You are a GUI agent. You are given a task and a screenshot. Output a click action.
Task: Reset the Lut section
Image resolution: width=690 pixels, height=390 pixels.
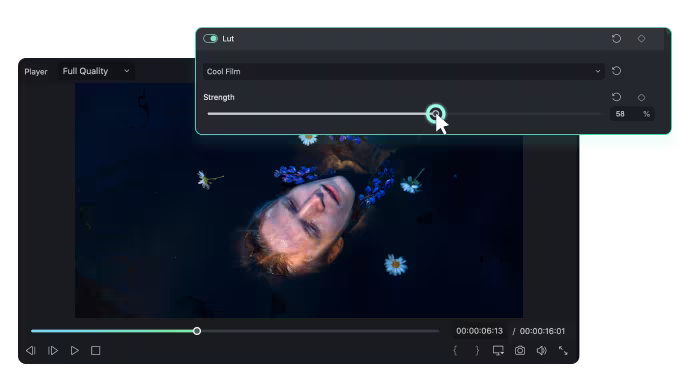click(x=616, y=39)
